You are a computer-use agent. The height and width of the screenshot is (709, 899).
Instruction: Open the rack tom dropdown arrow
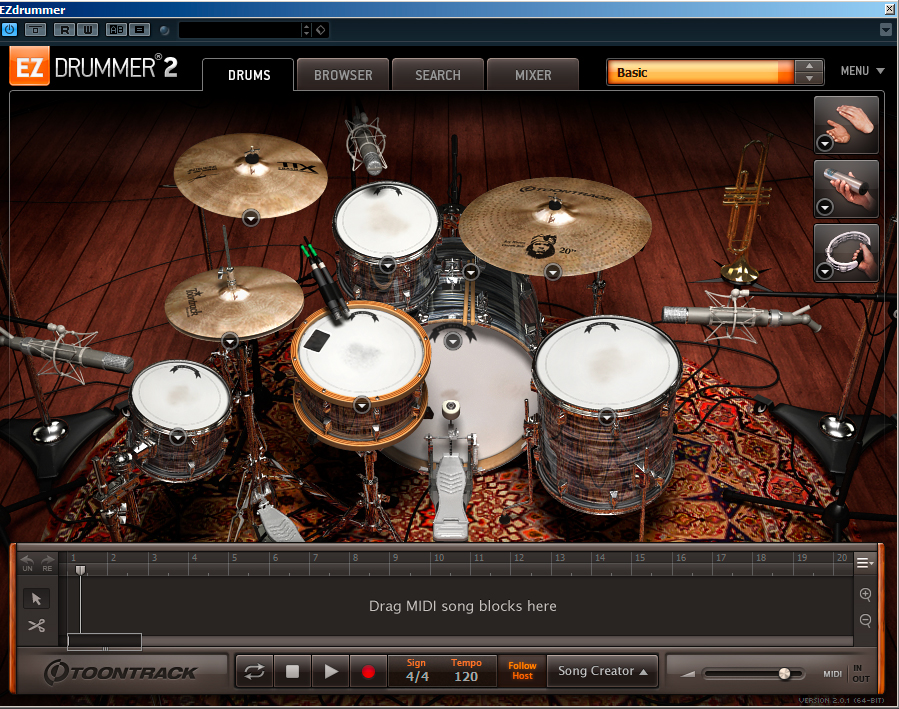pyautogui.click(x=388, y=265)
